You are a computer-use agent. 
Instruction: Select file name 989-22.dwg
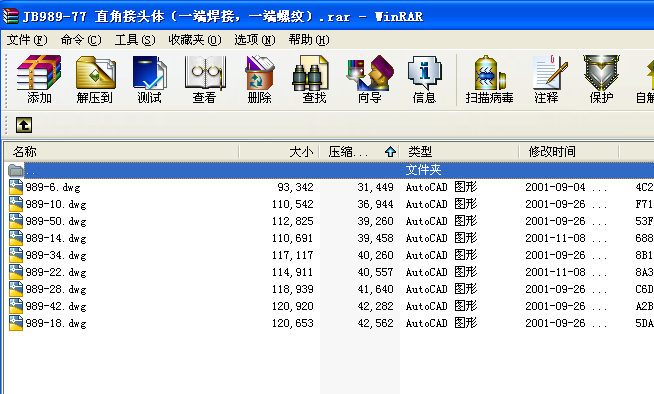pos(56,272)
